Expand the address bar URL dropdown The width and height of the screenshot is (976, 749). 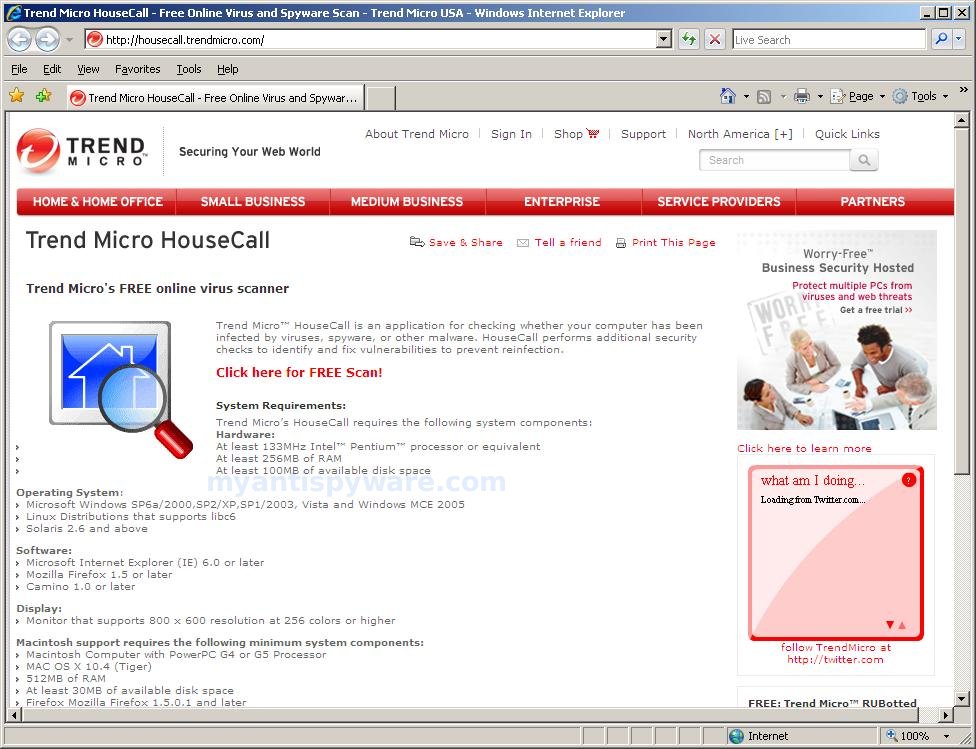pyautogui.click(x=664, y=40)
